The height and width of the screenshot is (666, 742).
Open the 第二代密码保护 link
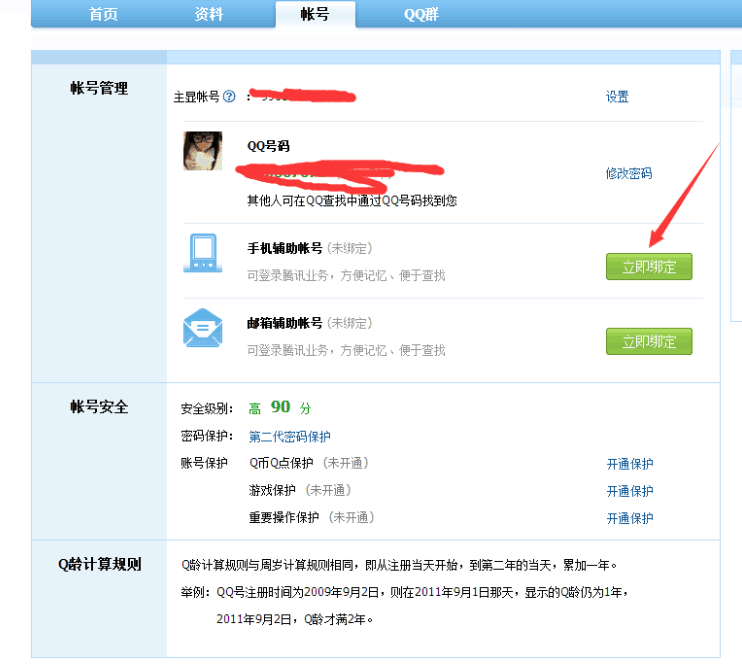290,436
